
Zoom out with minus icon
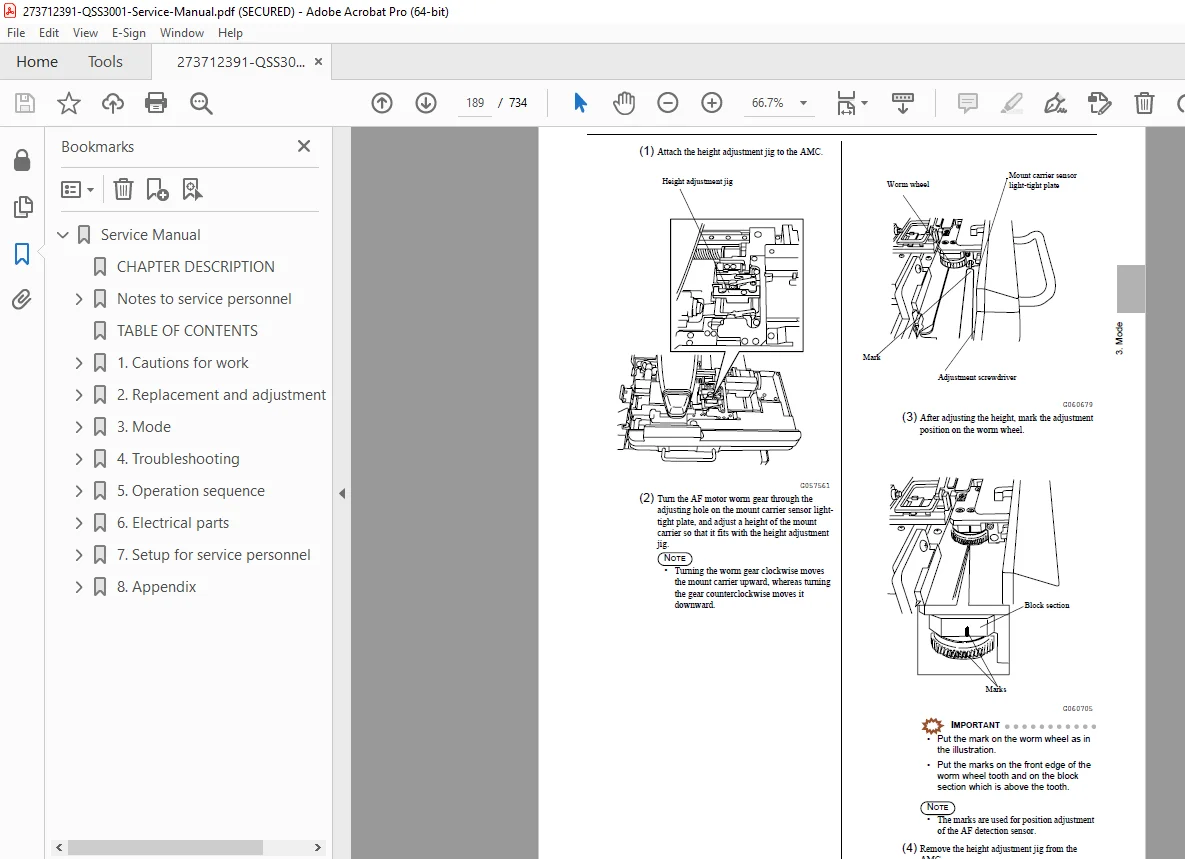tap(667, 103)
